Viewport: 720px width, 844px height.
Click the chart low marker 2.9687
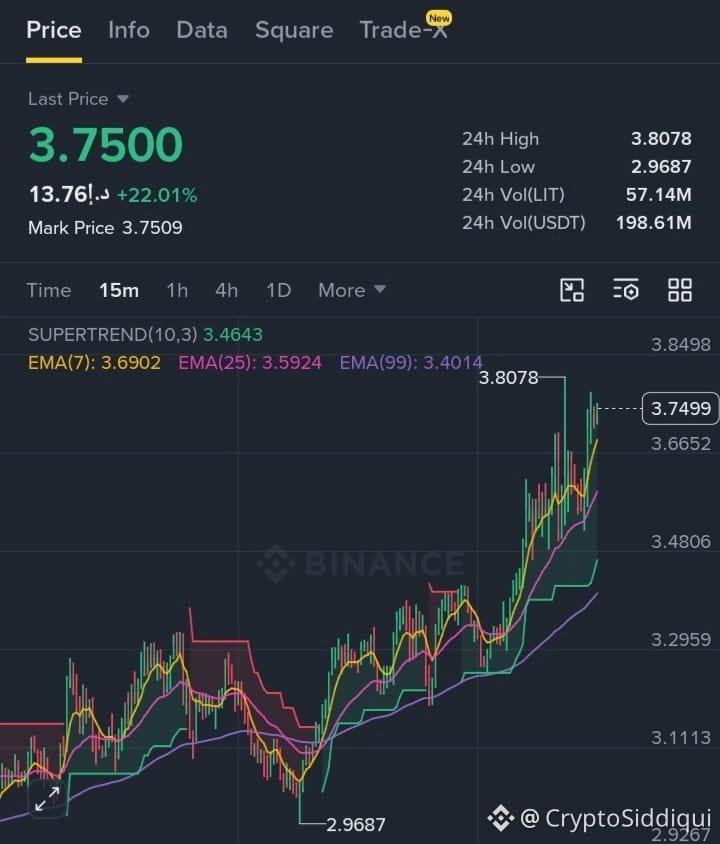(x=356, y=825)
